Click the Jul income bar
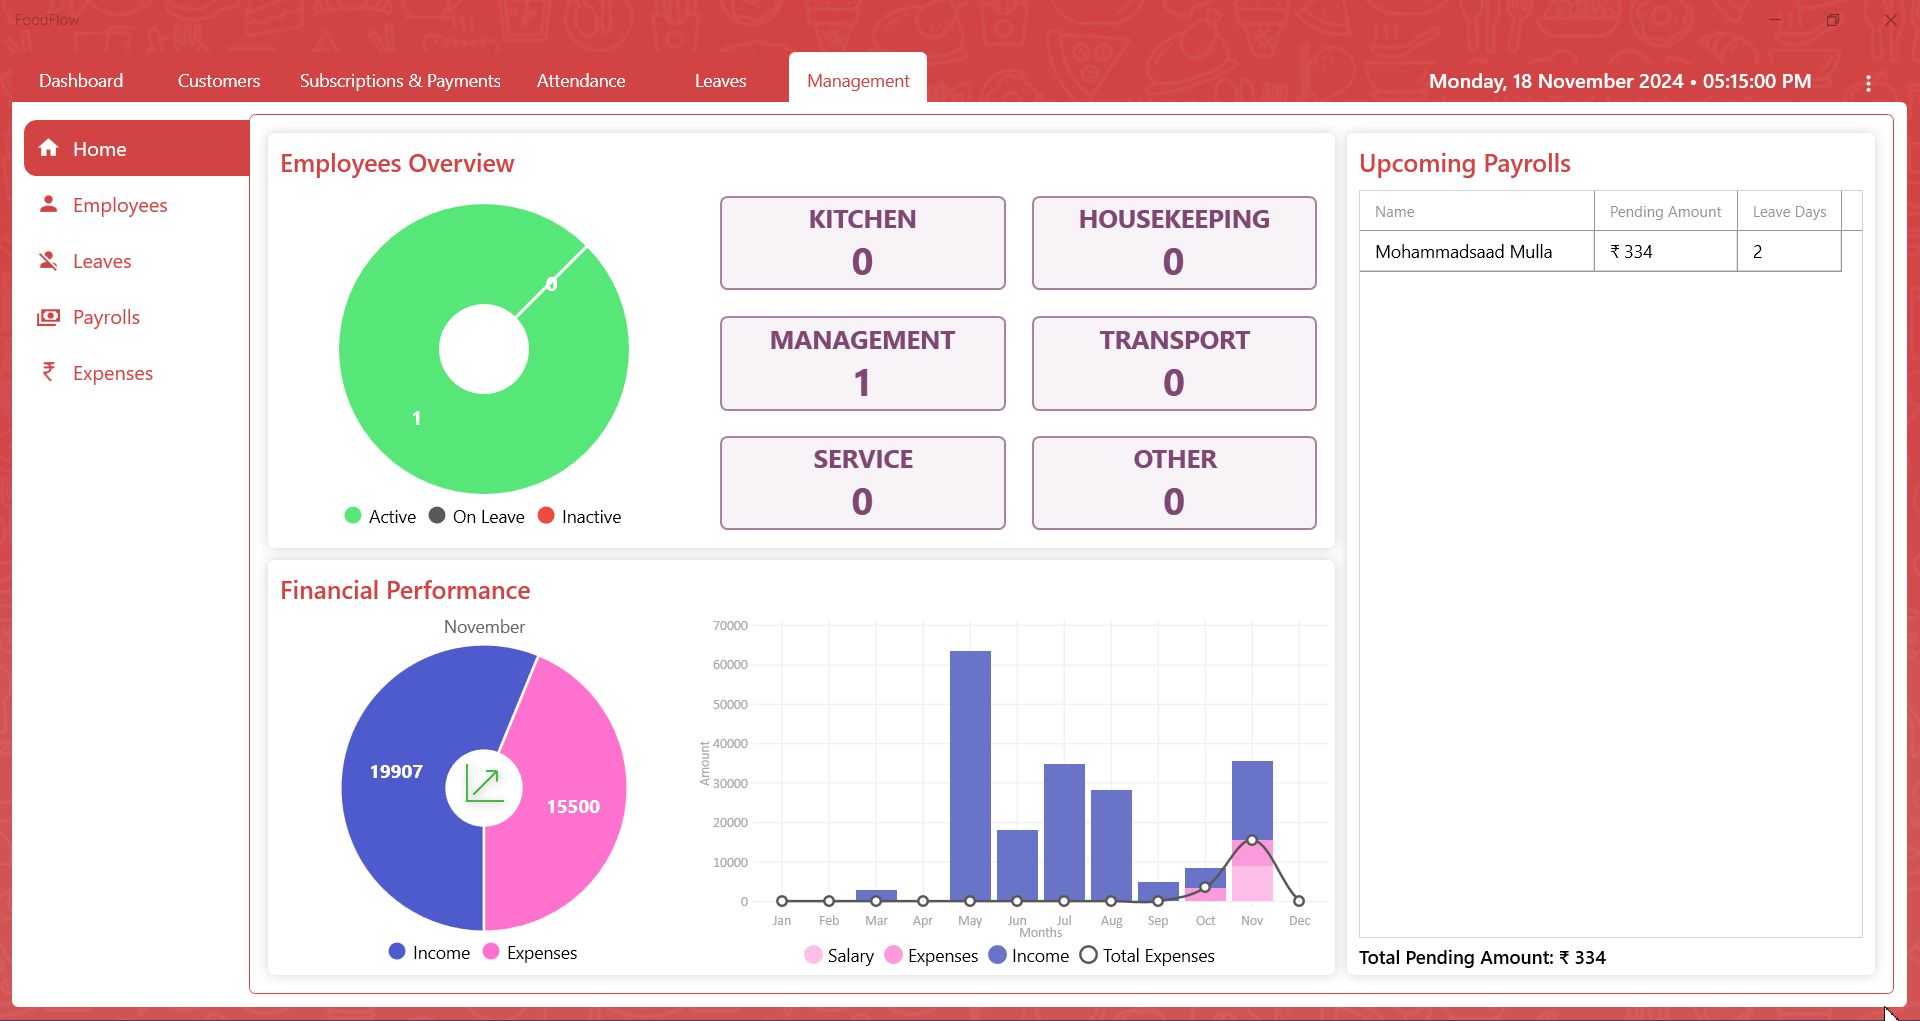Image resolution: width=1920 pixels, height=1021 pixels. coord(1064,832)
